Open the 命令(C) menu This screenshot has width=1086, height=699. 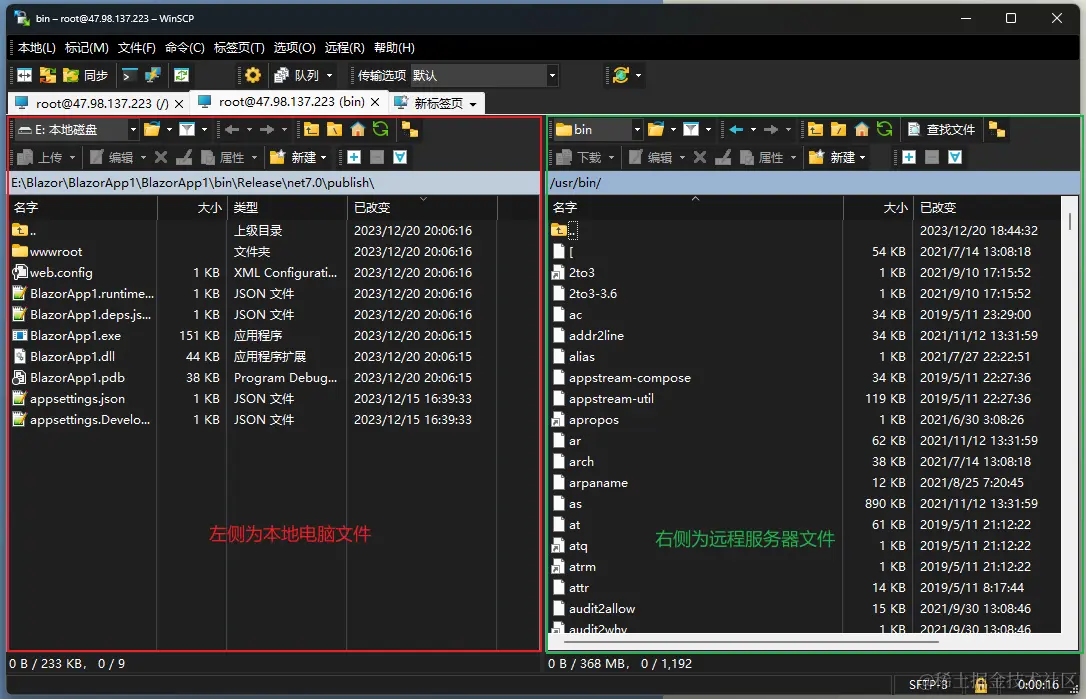pos(185,47)
